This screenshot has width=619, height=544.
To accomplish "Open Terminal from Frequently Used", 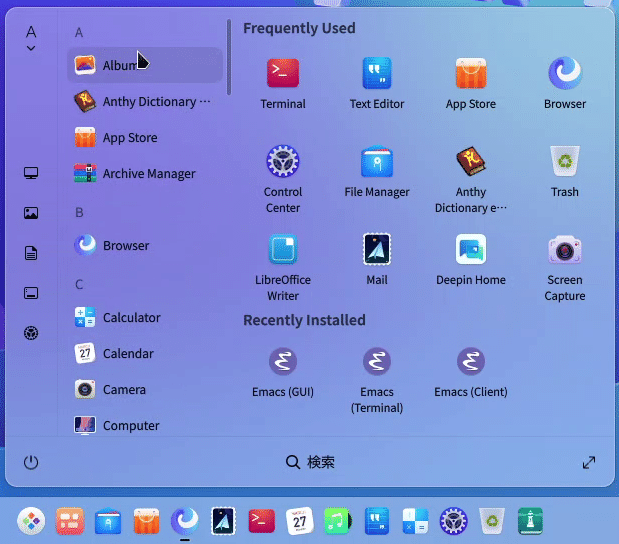I will (283, 84).
